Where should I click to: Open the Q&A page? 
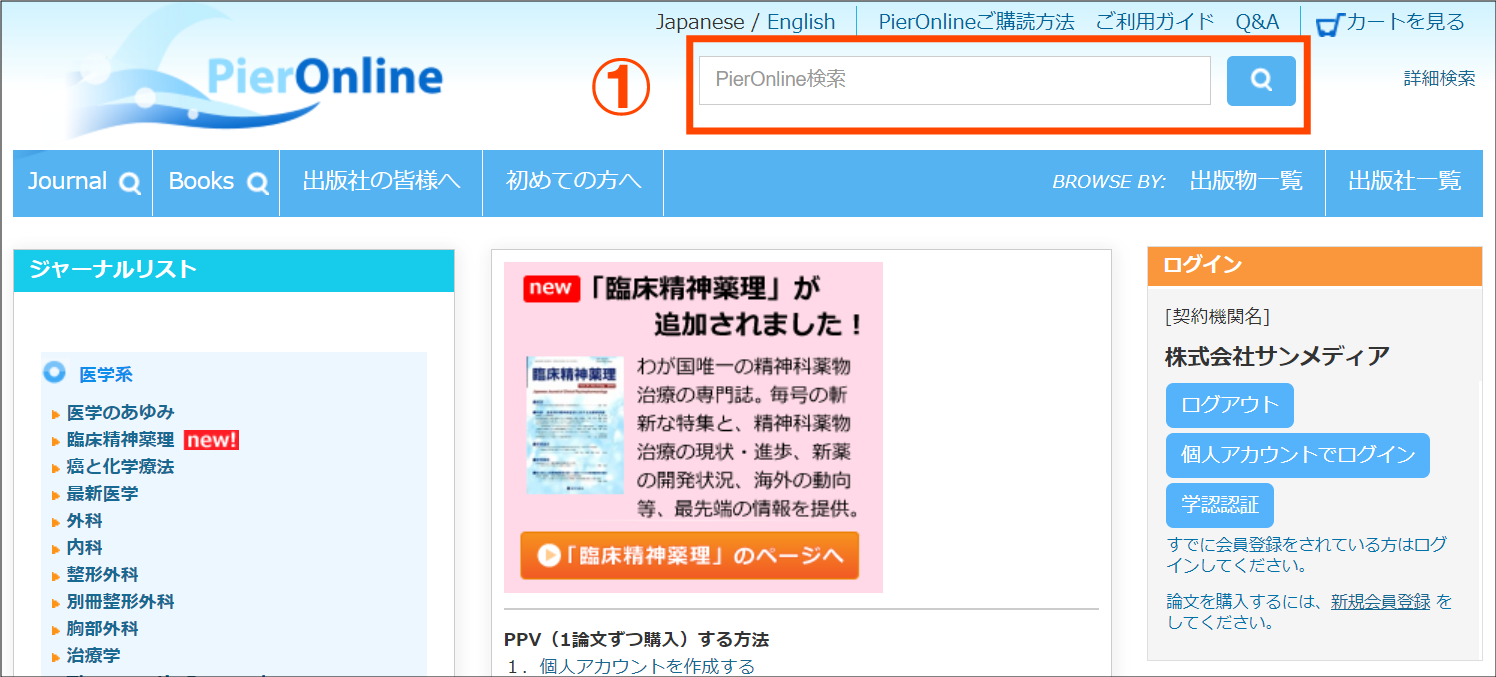click(1257, 22)
